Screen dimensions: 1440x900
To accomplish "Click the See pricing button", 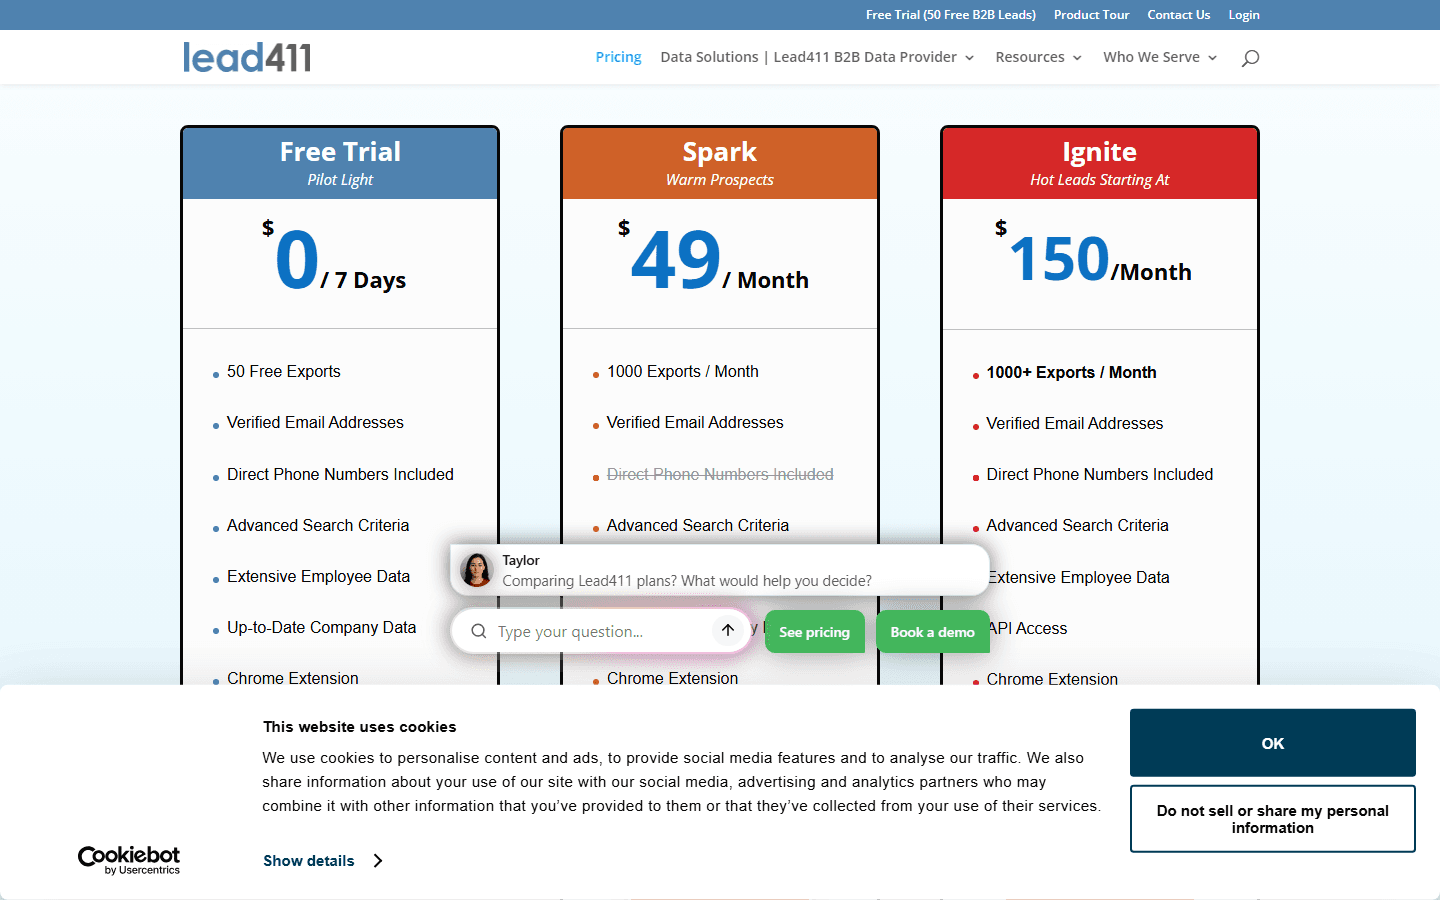I will pos(815,632).
